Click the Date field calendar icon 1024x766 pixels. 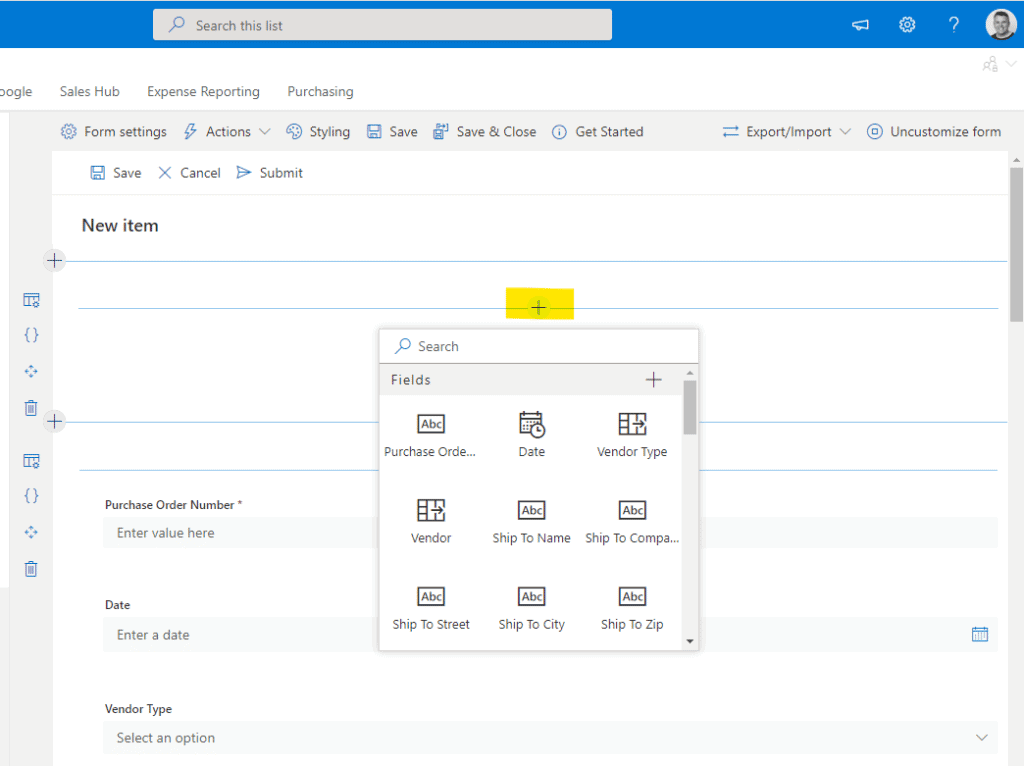point(980,634)
